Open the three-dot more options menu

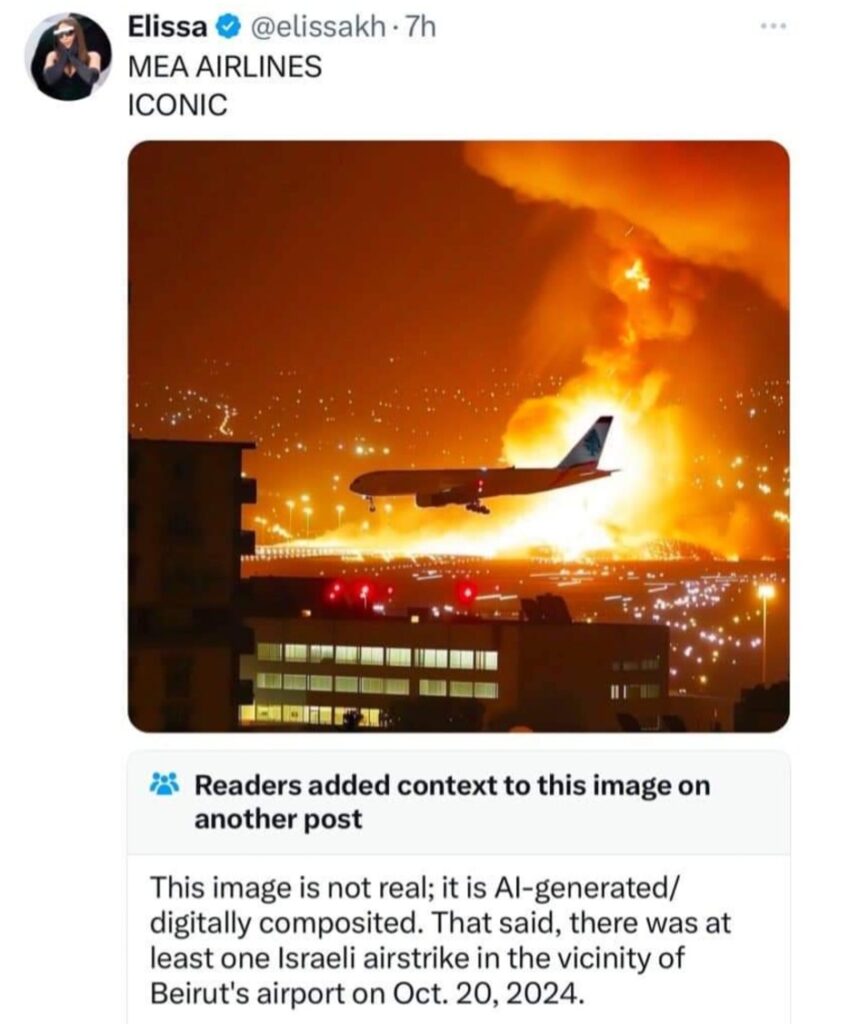[x=774, y=26]
